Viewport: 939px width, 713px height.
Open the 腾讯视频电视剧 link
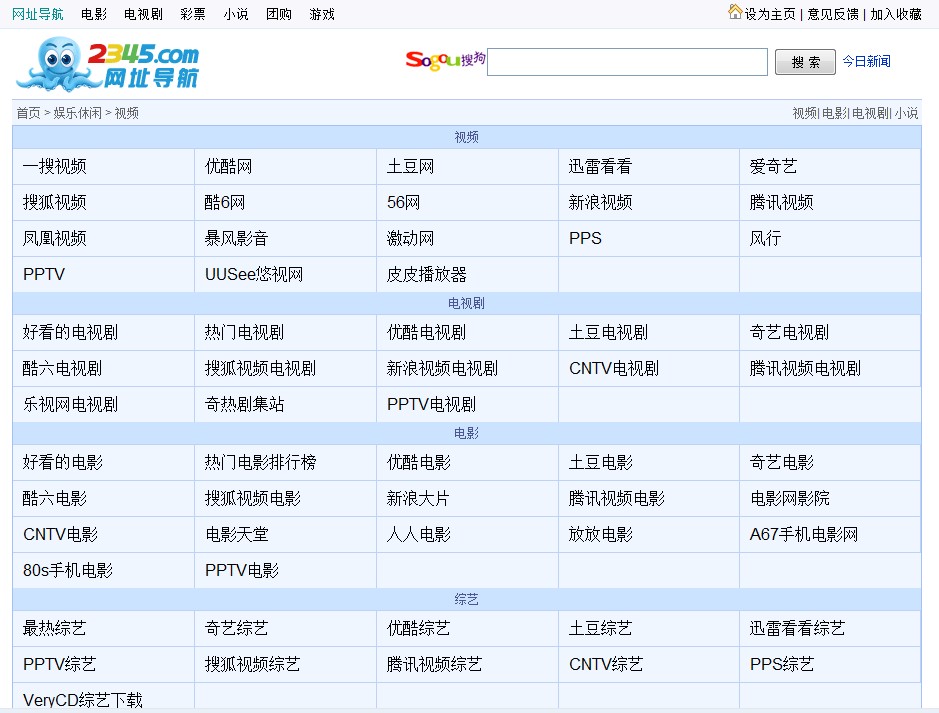805,368
